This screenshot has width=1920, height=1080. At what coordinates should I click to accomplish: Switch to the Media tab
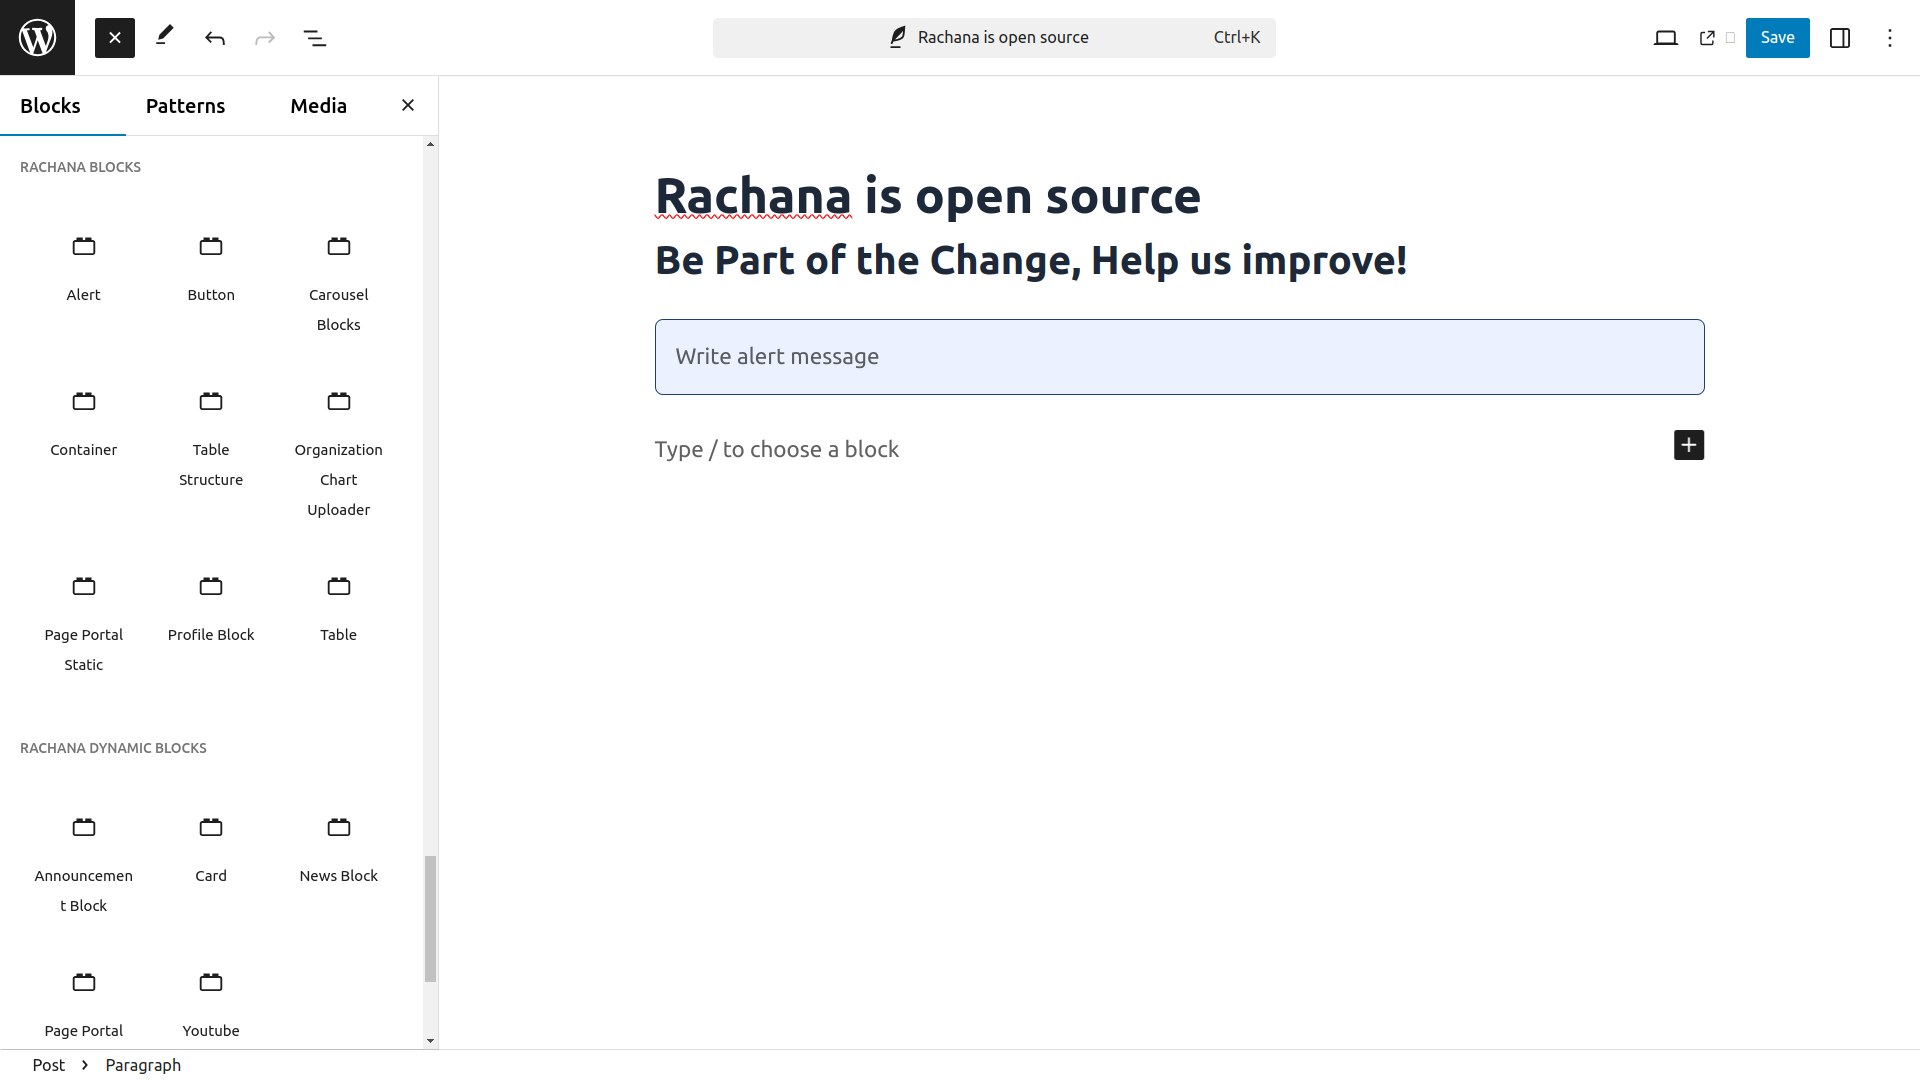pos(318,106)
